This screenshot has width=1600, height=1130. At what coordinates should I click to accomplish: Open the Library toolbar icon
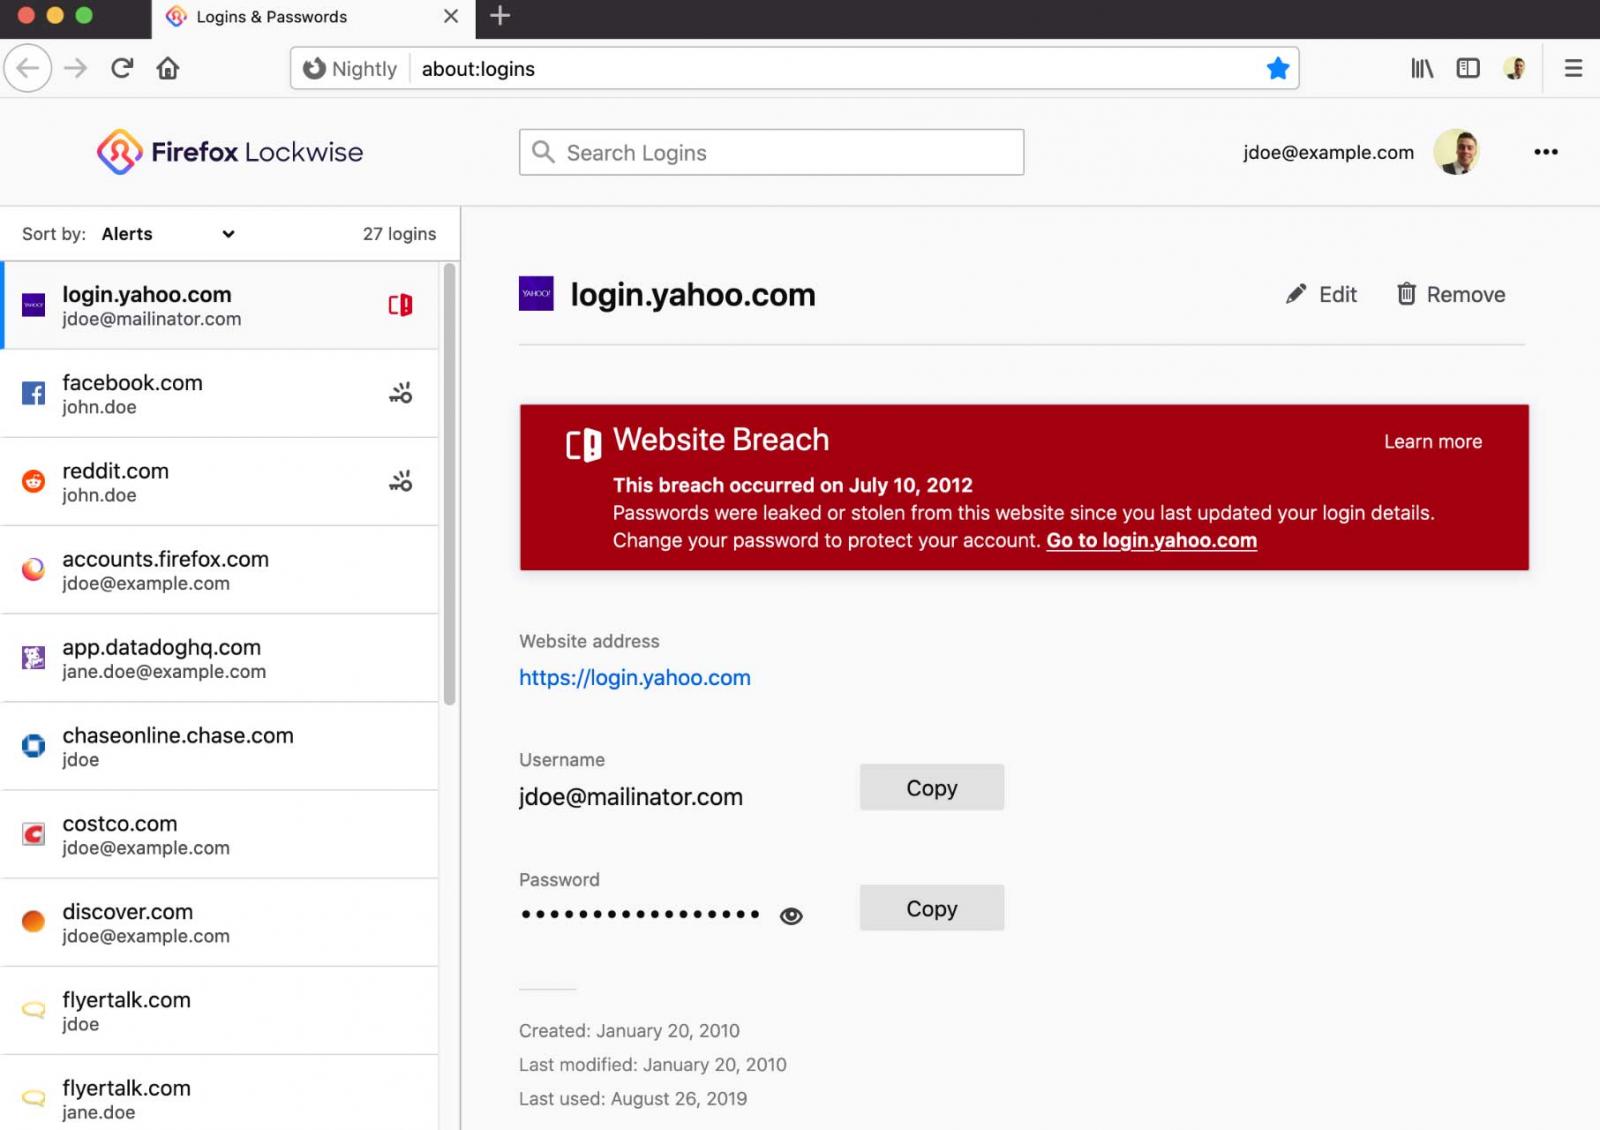pos(1422,68)
